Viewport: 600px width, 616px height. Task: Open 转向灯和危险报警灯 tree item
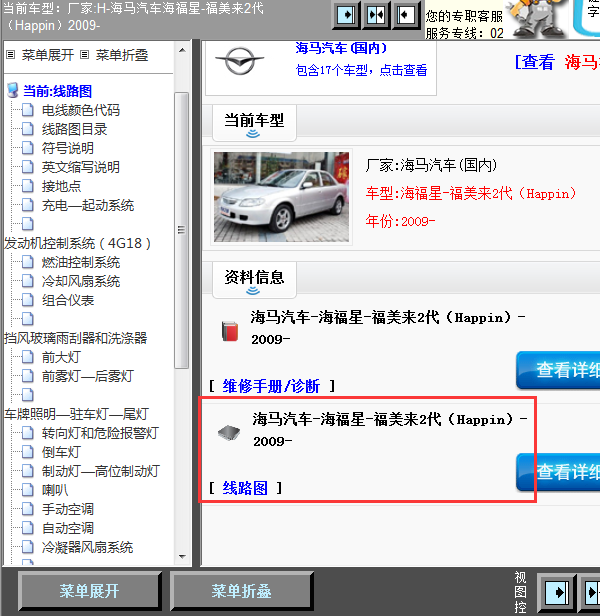point(100,433)
